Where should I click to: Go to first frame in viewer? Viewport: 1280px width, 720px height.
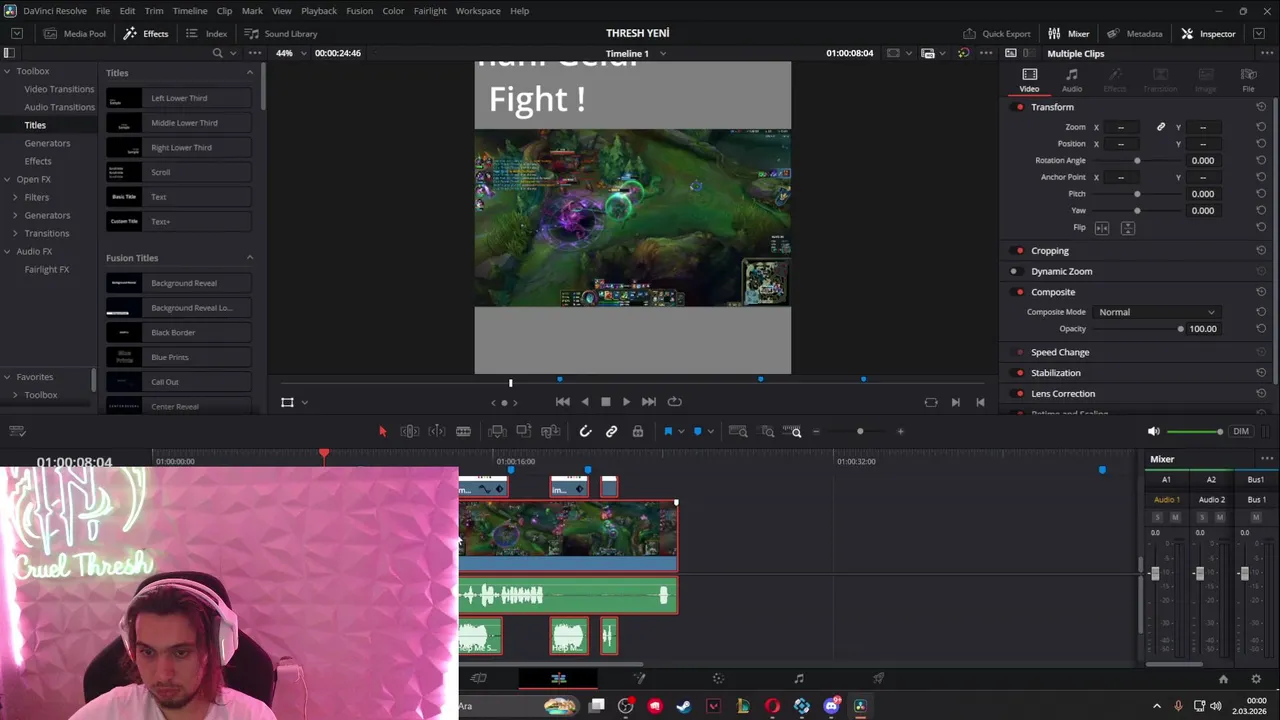[x=562, y=402]
